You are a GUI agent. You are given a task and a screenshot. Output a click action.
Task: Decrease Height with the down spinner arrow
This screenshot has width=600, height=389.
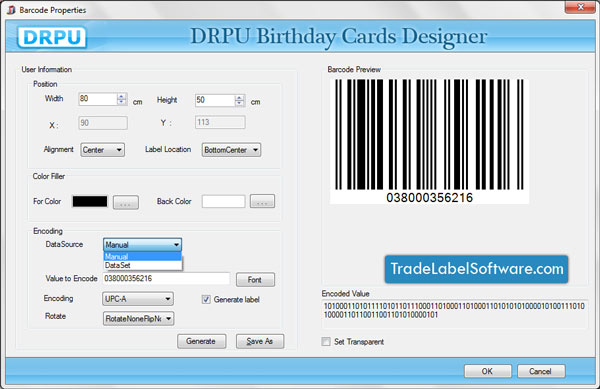click(x=240, y=104)
